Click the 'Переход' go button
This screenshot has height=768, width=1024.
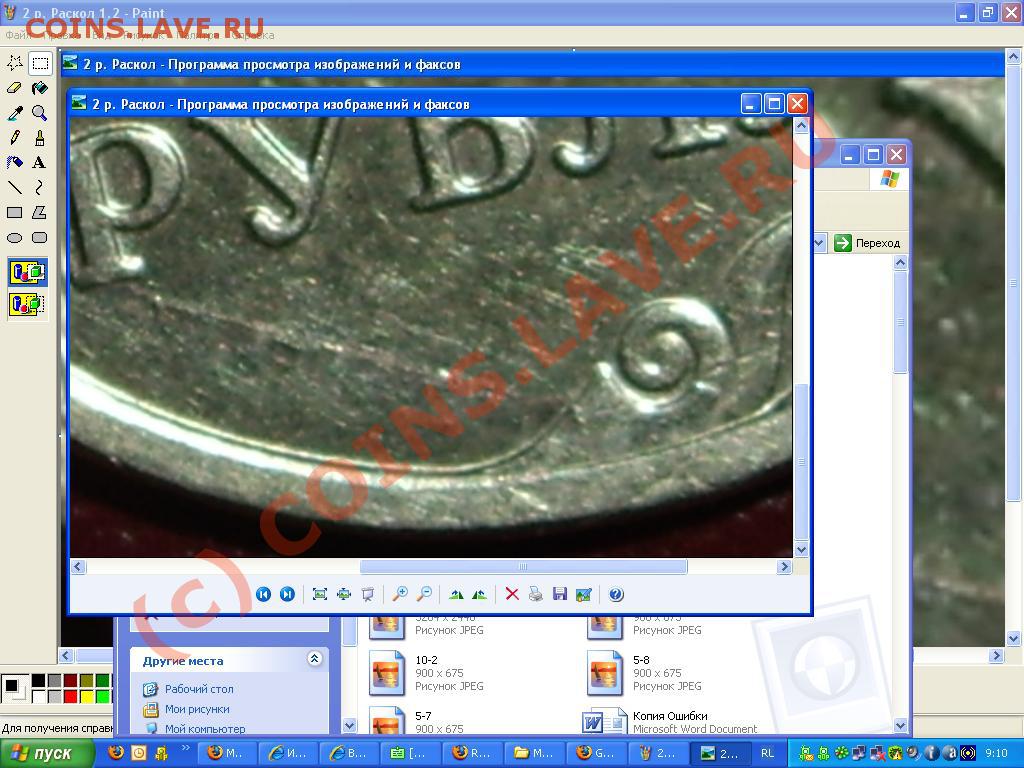[x=867, y=243]
